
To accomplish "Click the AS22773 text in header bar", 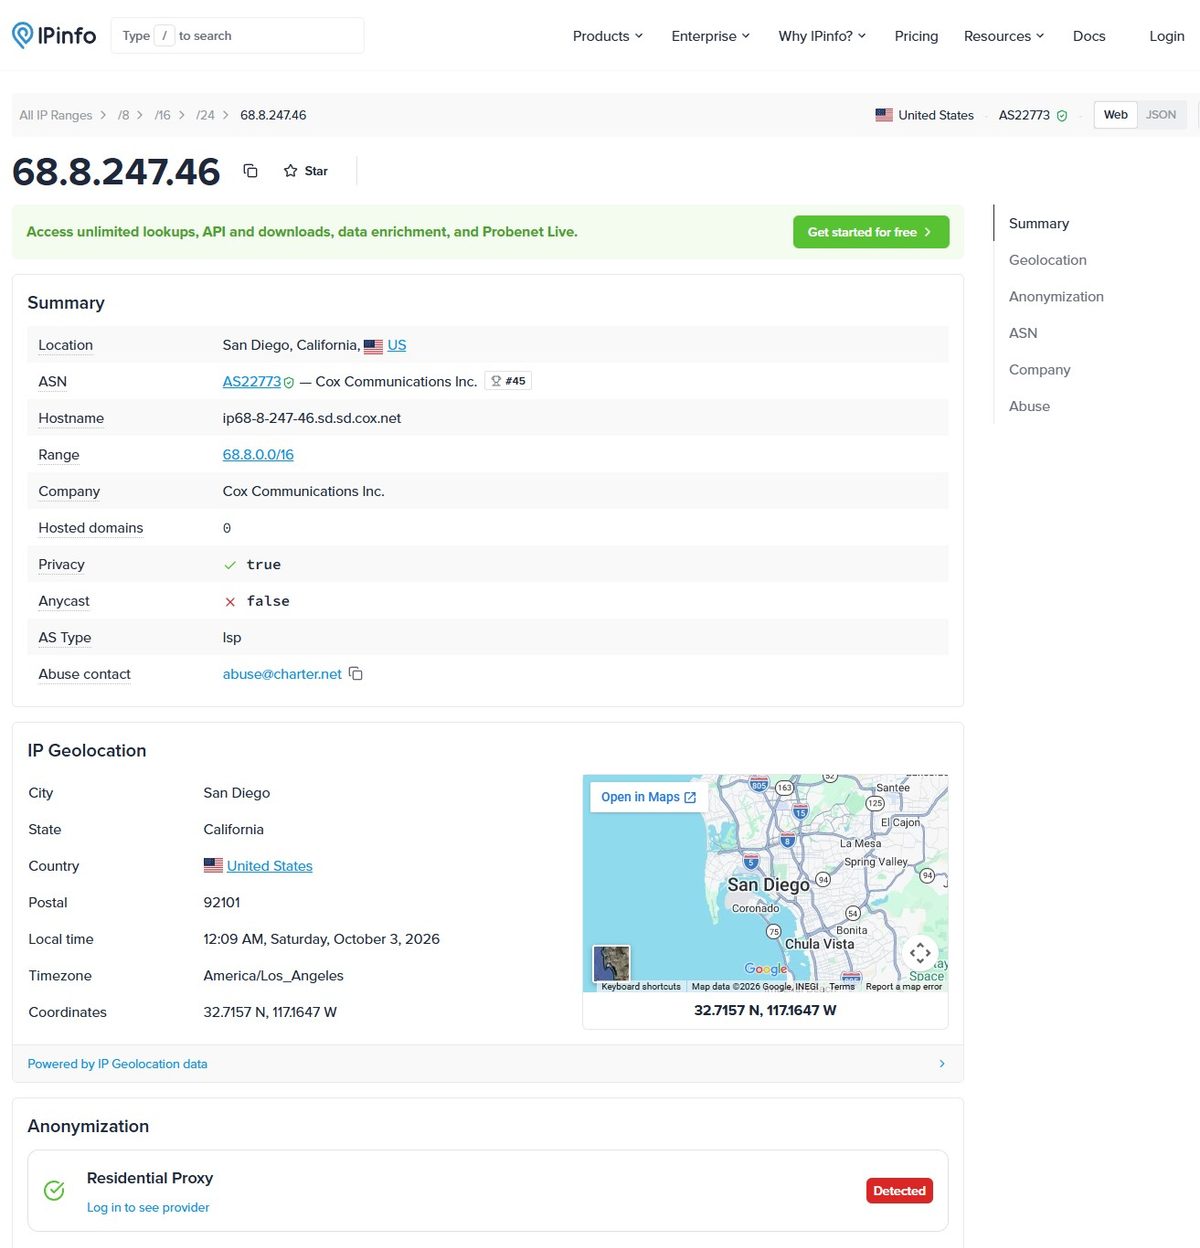I will (x=1024, y=116).
